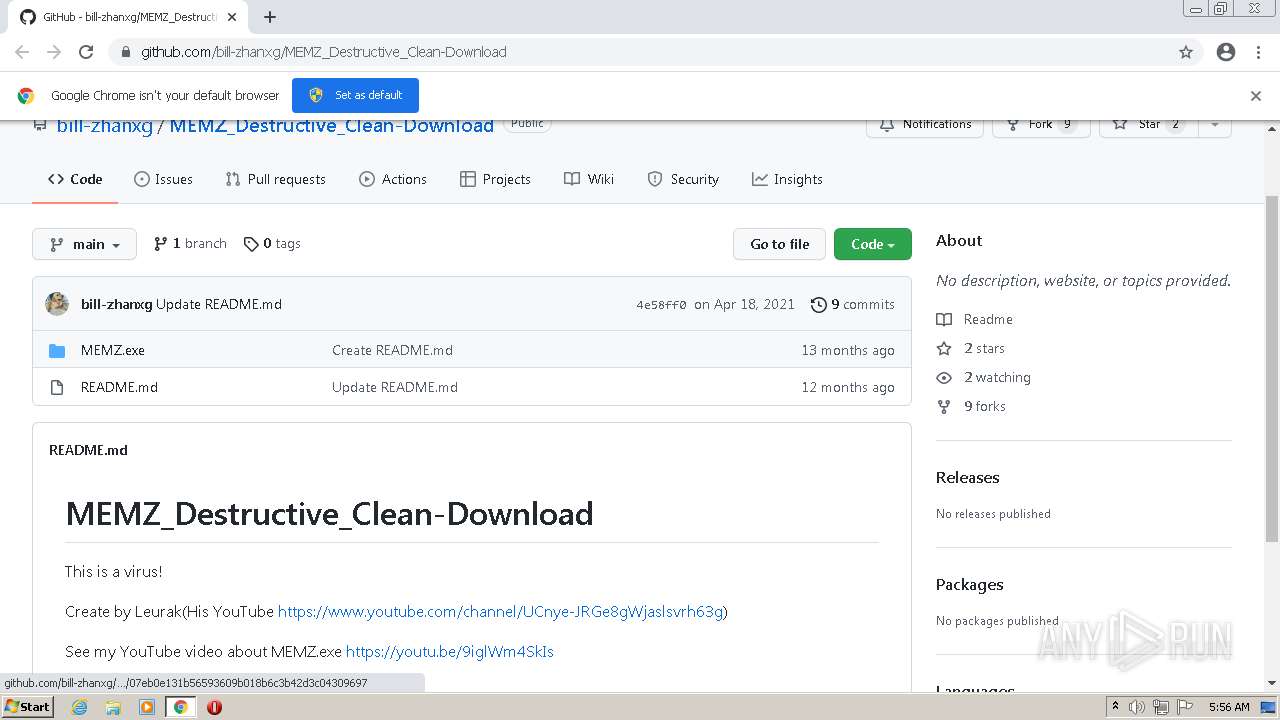
Task: View 2 stars in About sidebar
Action: (x=971, y=348)
